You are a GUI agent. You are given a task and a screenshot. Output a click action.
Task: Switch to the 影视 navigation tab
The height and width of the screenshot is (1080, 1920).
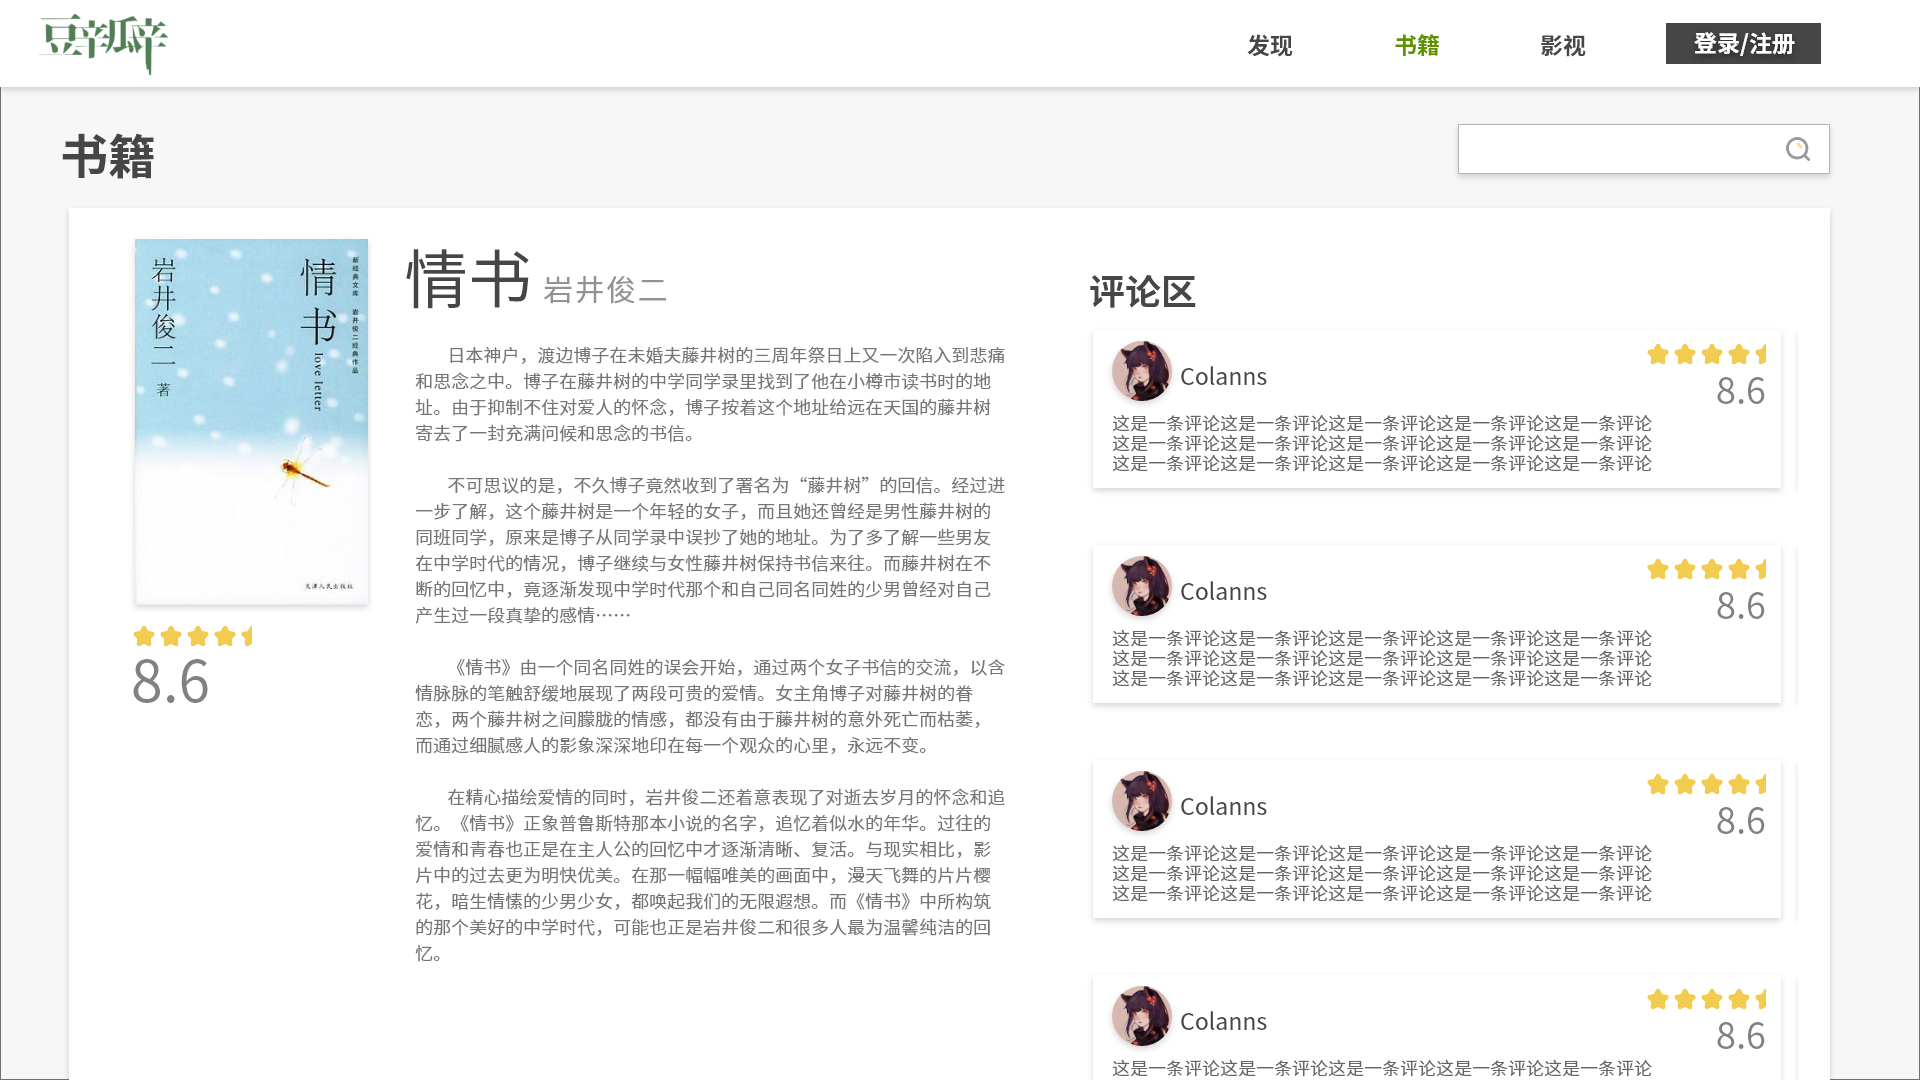[x=1562, y=45]
